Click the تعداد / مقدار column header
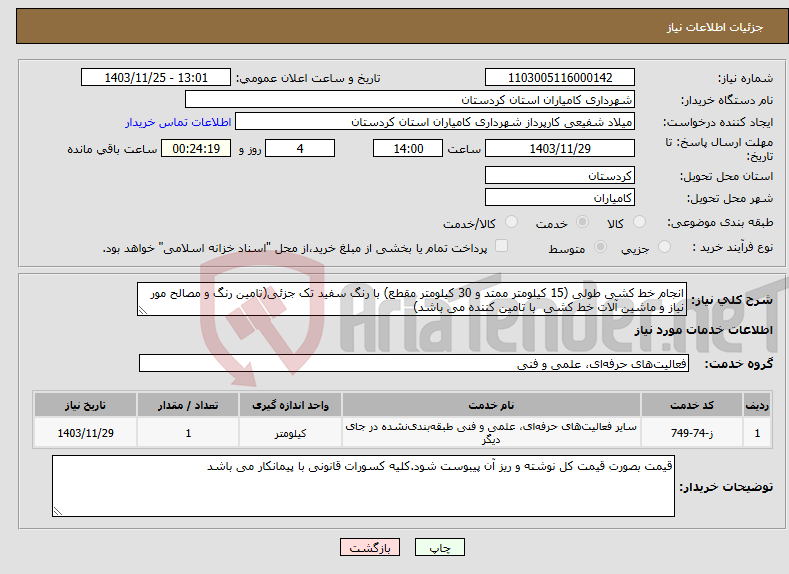This screenshot has height=574, width=789. tap(188, 405)
